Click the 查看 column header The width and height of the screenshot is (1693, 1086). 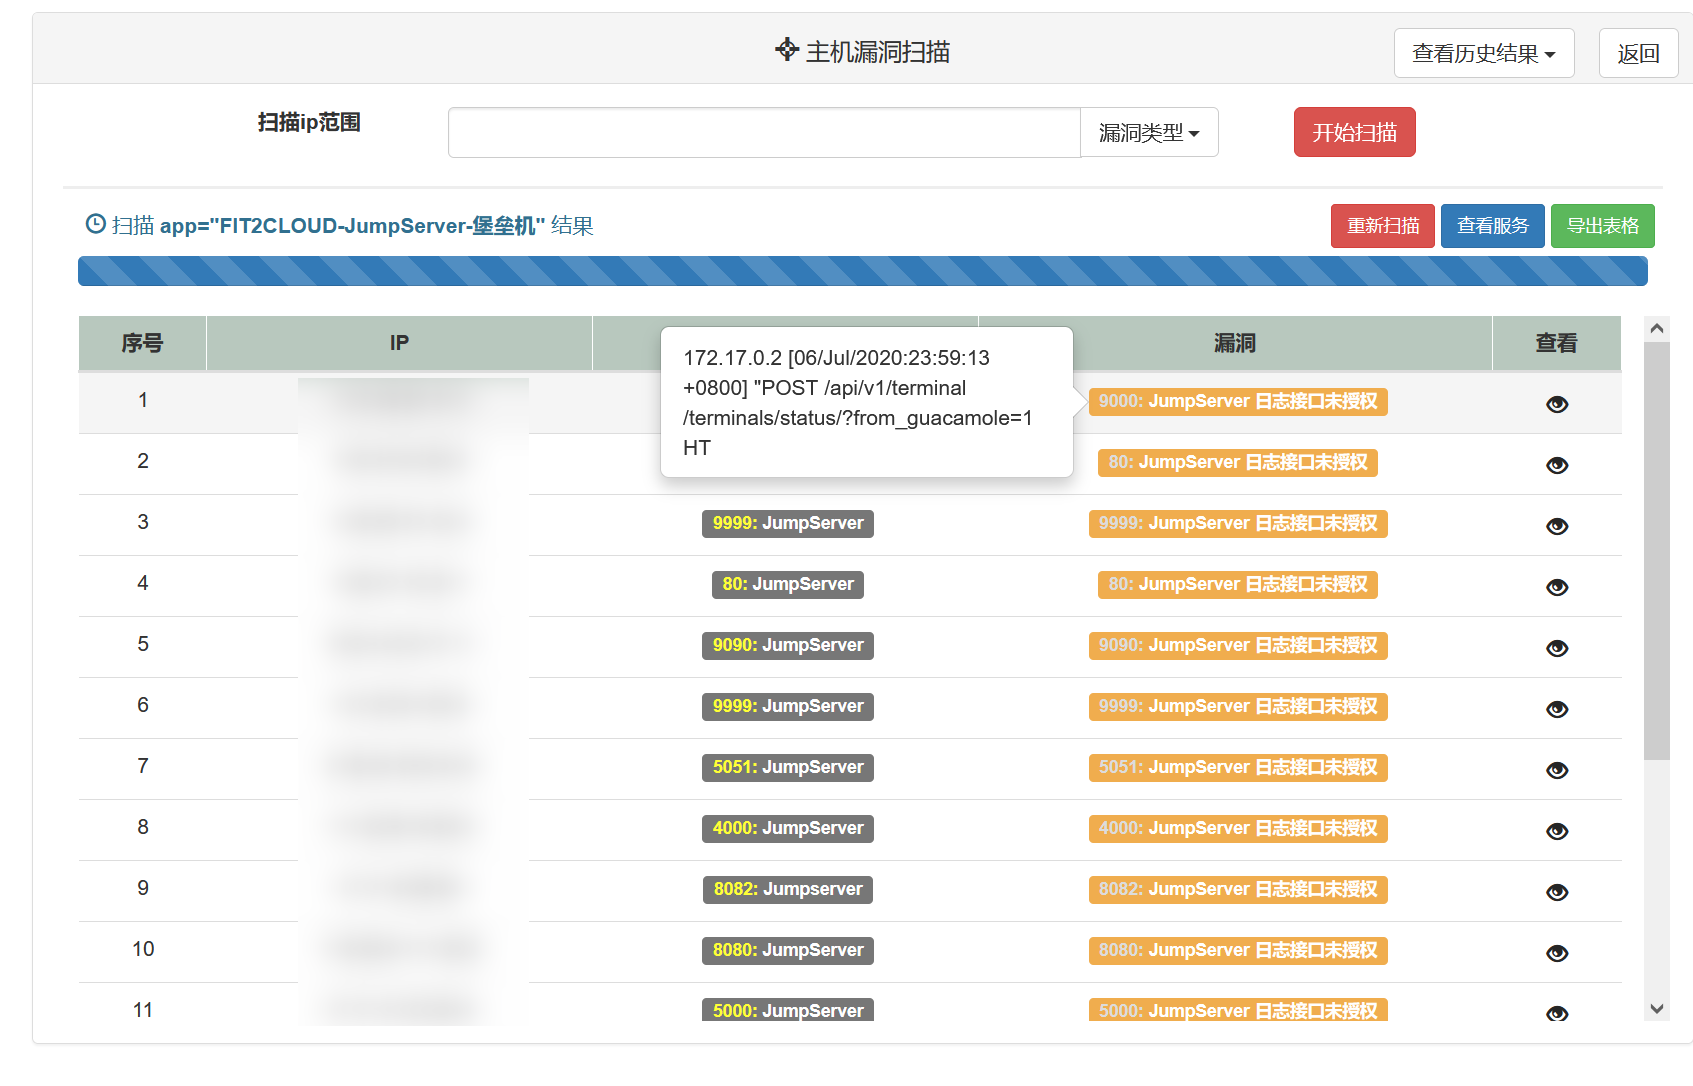(x=1556, y=343)
